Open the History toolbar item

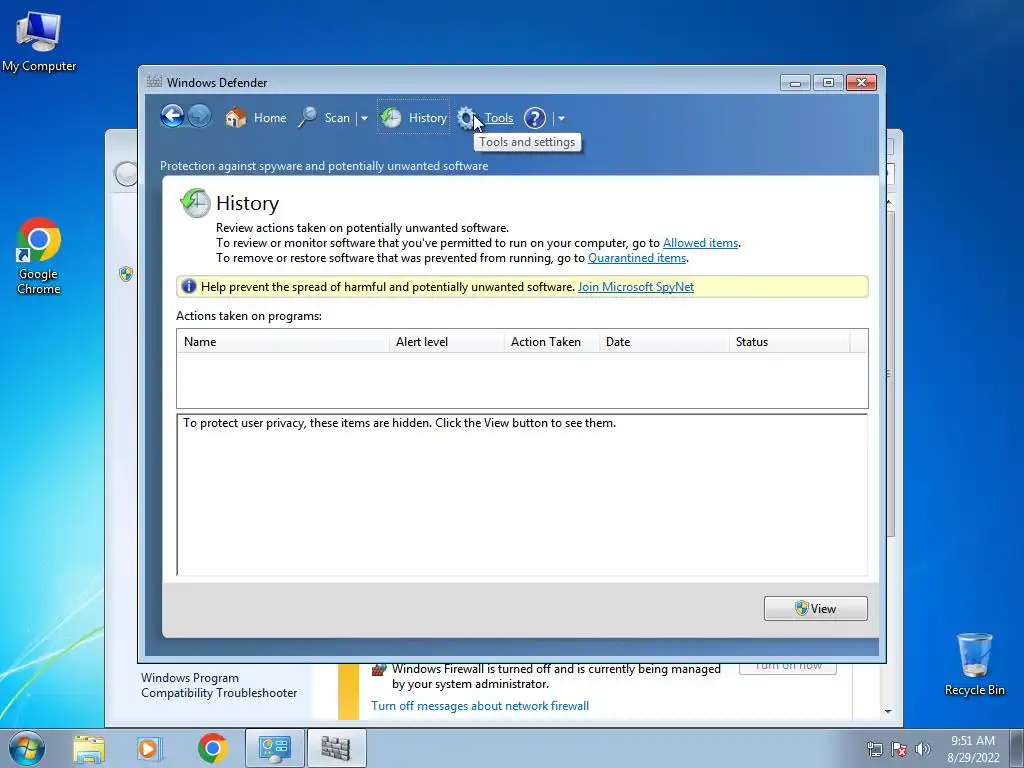(413, 118)
